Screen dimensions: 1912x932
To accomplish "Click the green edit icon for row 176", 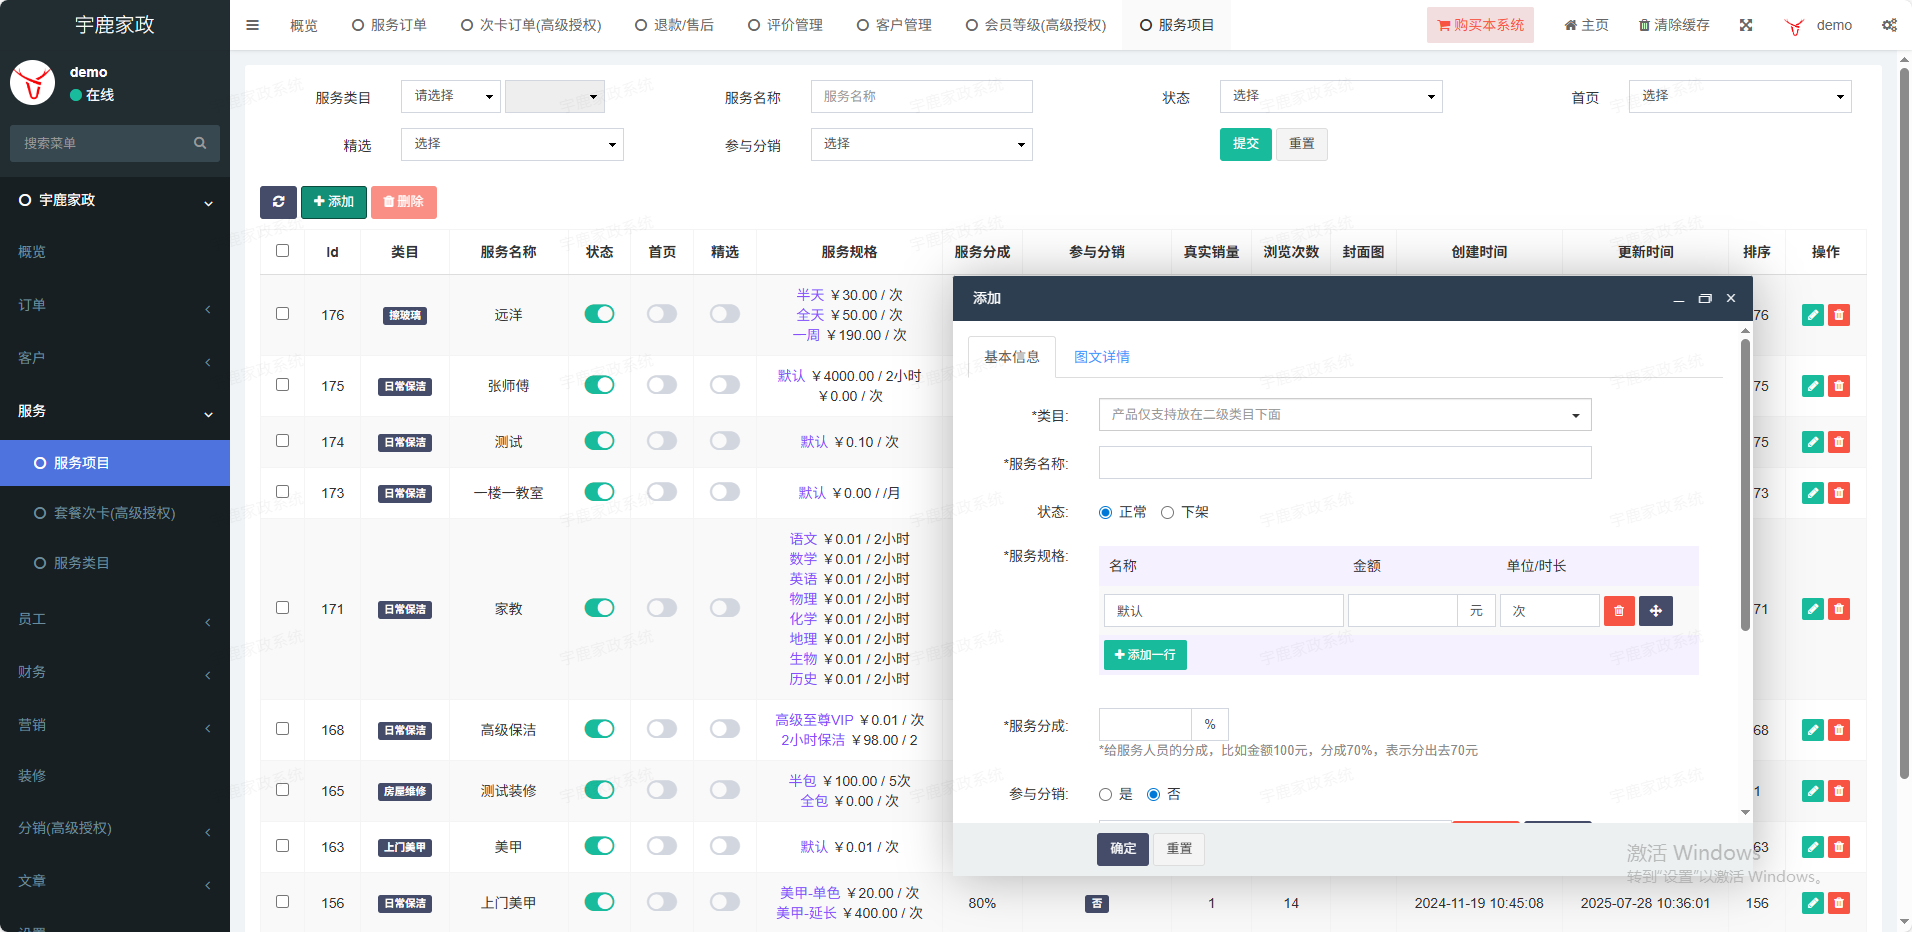I will coord(1812,315).
